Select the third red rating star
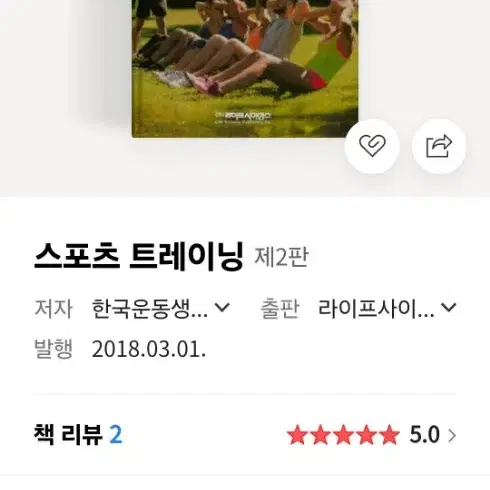The image size is (490, 490). pyautogui.click(x=343, y=435)
